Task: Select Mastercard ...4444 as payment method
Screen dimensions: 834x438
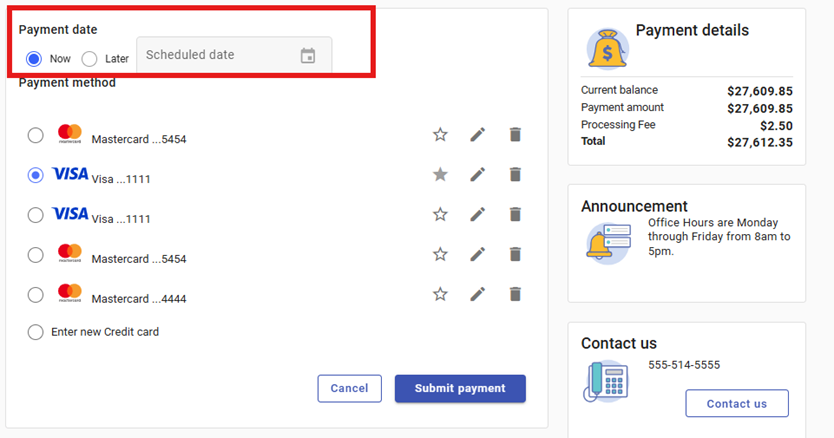Action: pos(36,295)
